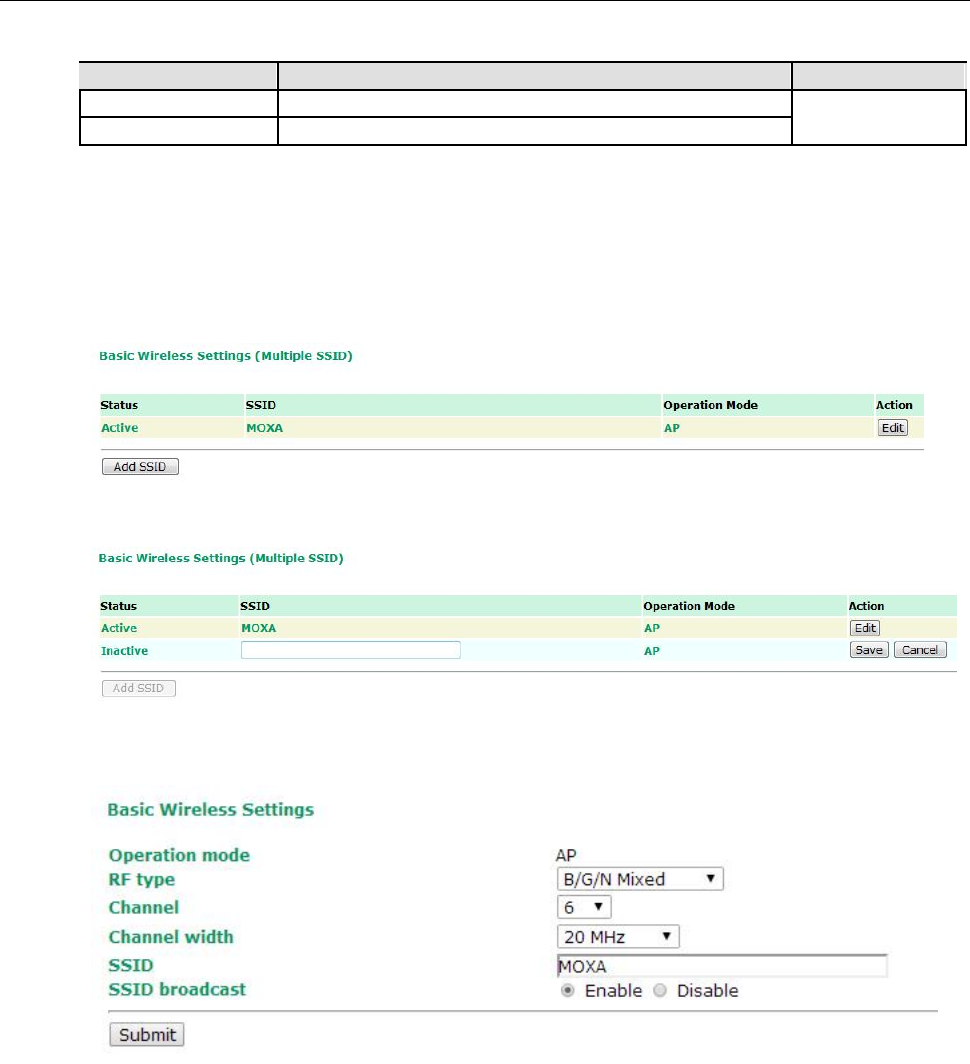Click AP operation mode in Inactive row
970x1064 pixels.
(x=652, y=651)
